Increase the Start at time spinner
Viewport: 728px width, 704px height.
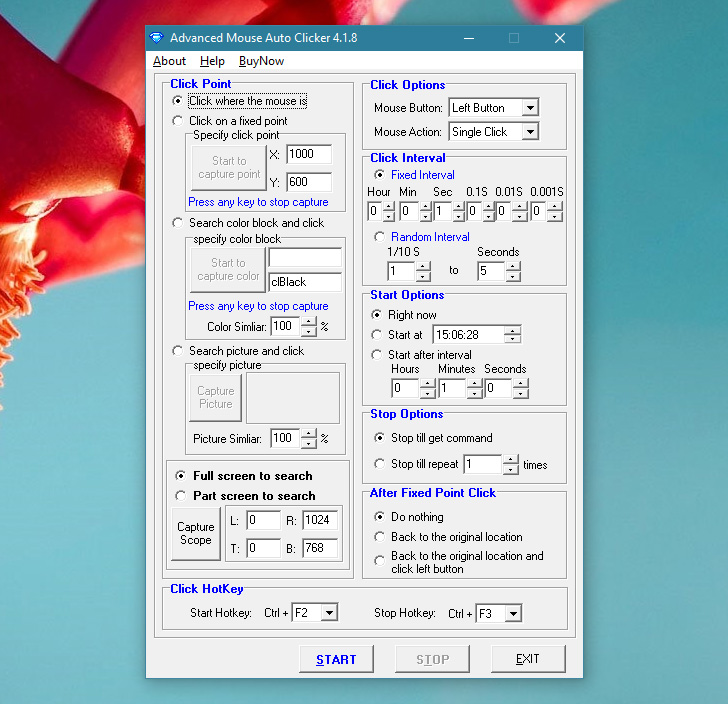tap(512, 330)
